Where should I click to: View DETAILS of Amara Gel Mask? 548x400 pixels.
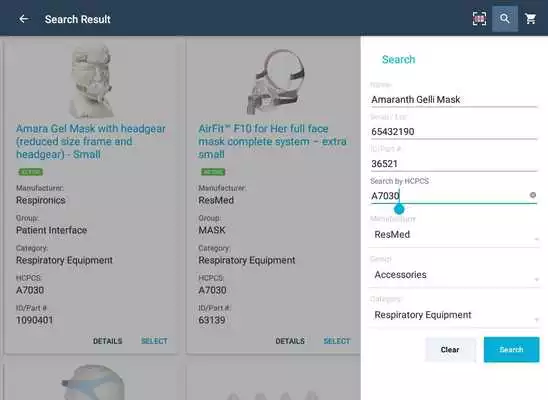[107, 341]
